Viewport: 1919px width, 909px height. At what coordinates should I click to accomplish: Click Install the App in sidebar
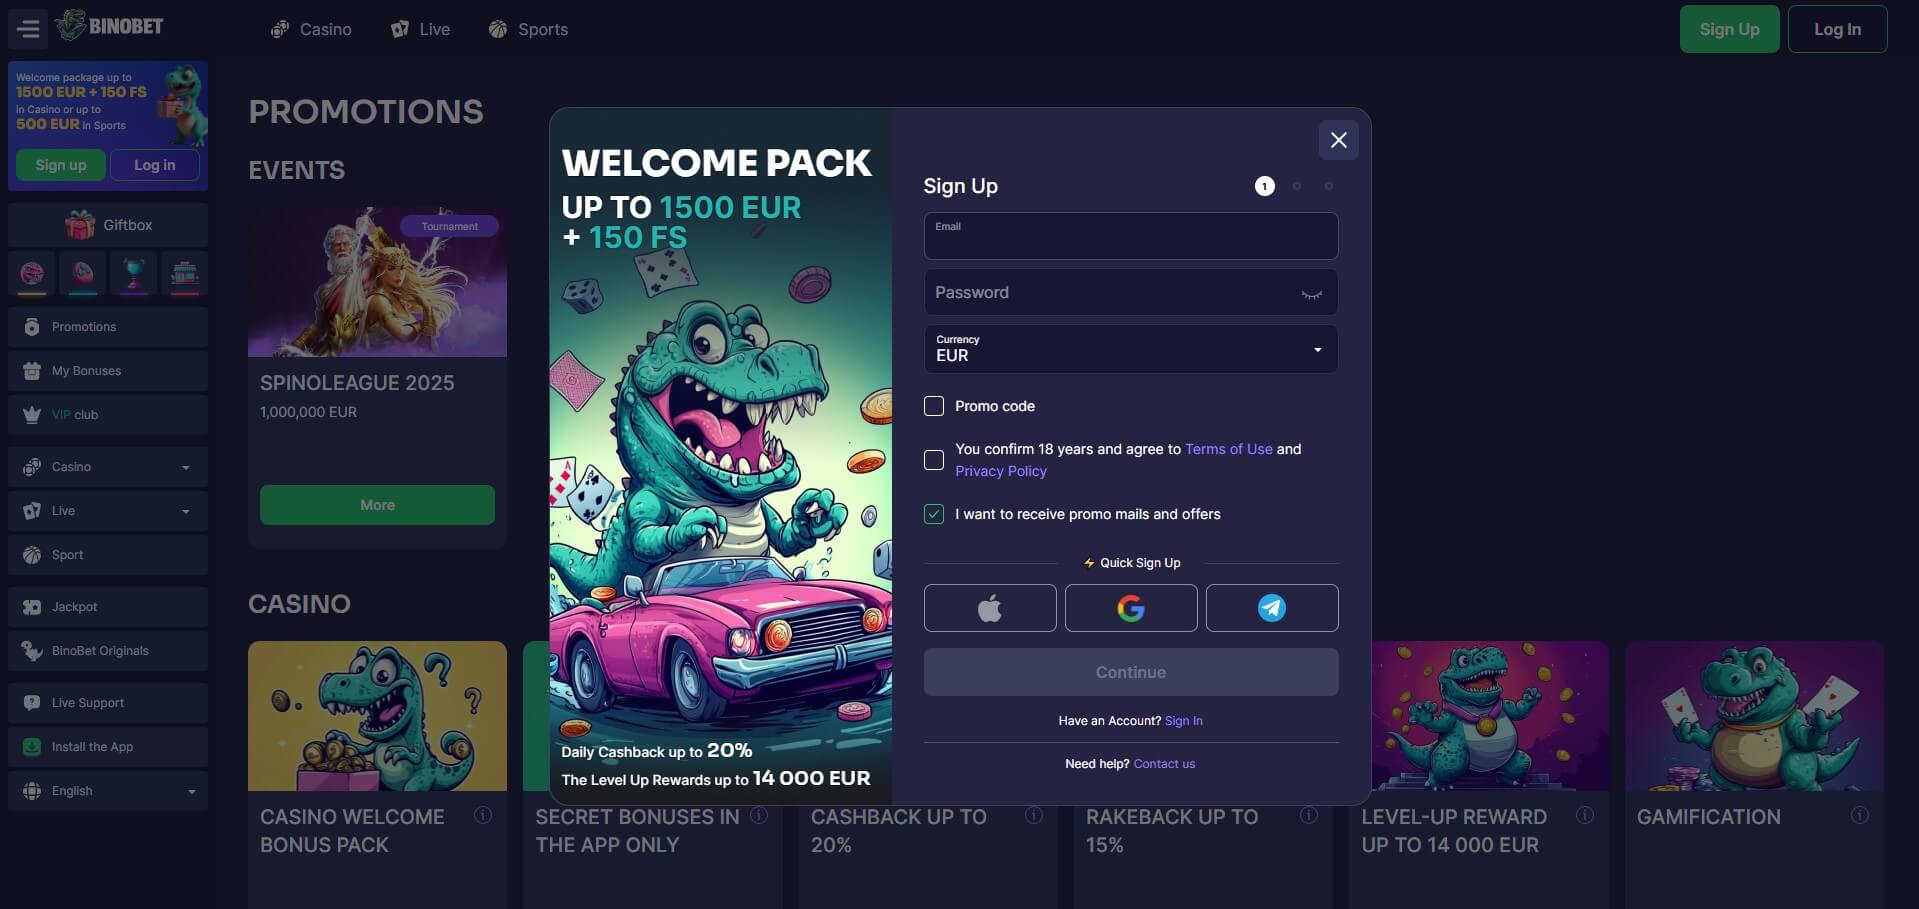(108, 747)
